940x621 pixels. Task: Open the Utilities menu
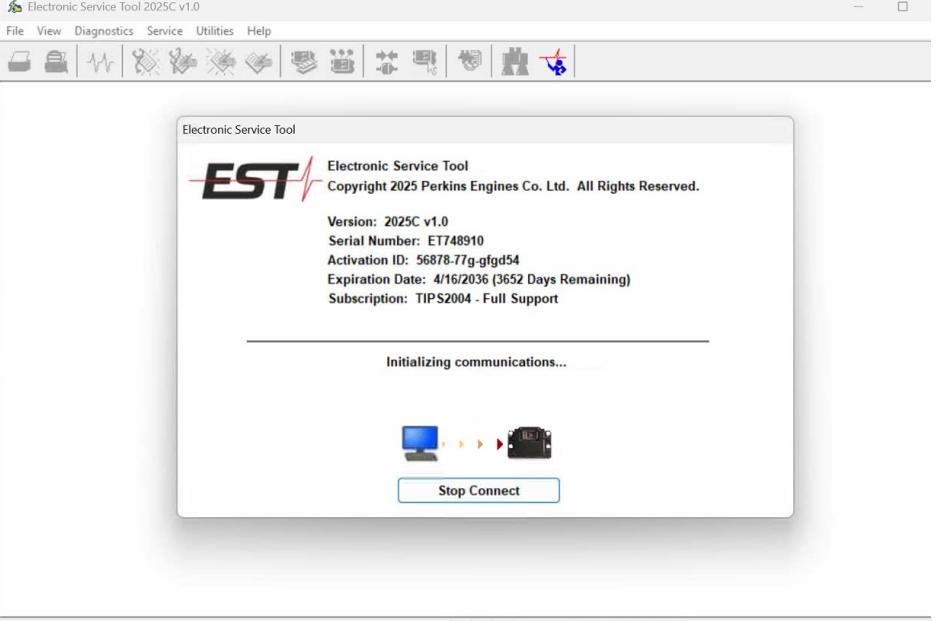click(x=215, y=31)
